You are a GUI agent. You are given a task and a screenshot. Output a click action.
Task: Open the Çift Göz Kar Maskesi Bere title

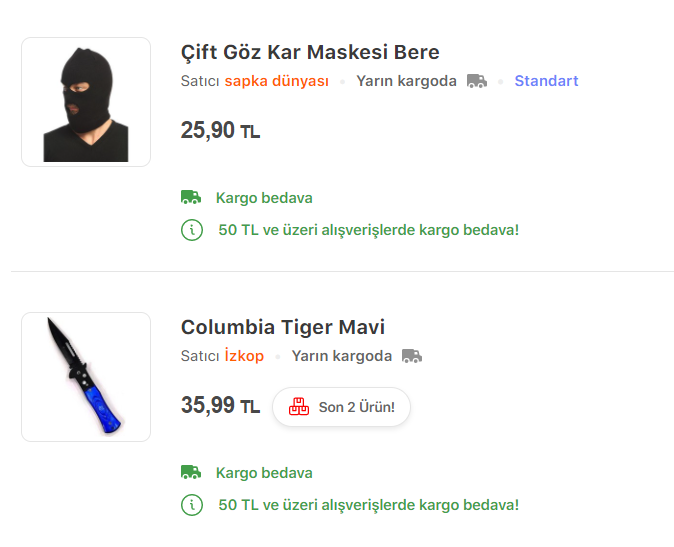[x=310, y=52]
